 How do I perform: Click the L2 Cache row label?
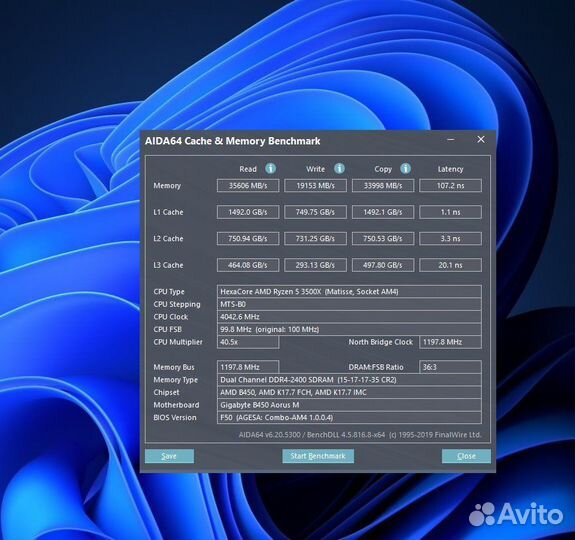pyautogui.click(x=168, y=239)
